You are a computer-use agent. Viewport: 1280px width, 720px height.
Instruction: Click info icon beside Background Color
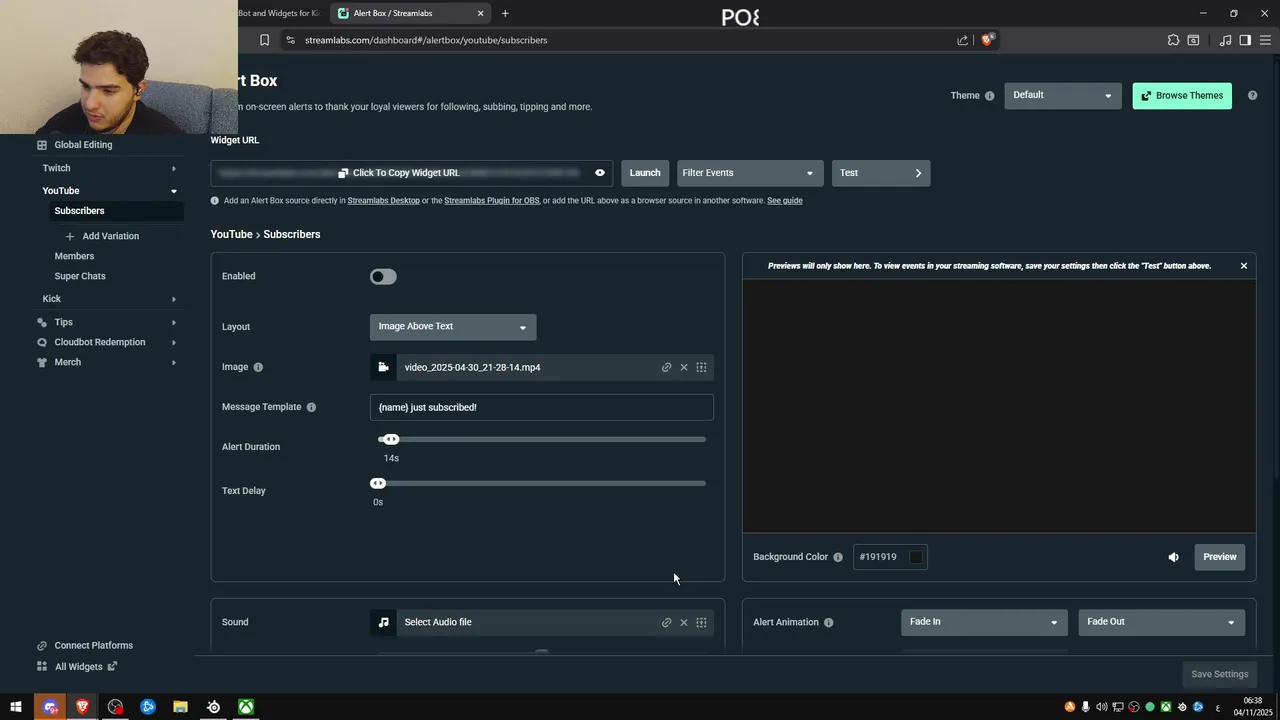pos(838,557)
